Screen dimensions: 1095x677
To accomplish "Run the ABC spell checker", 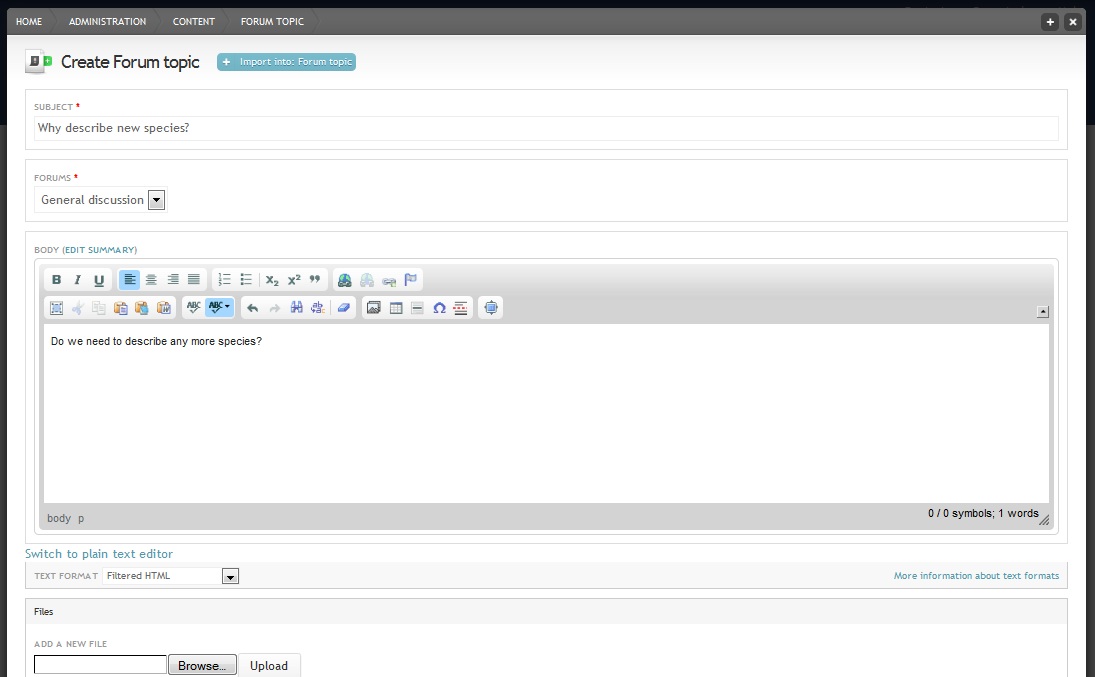I will (193, 307).
